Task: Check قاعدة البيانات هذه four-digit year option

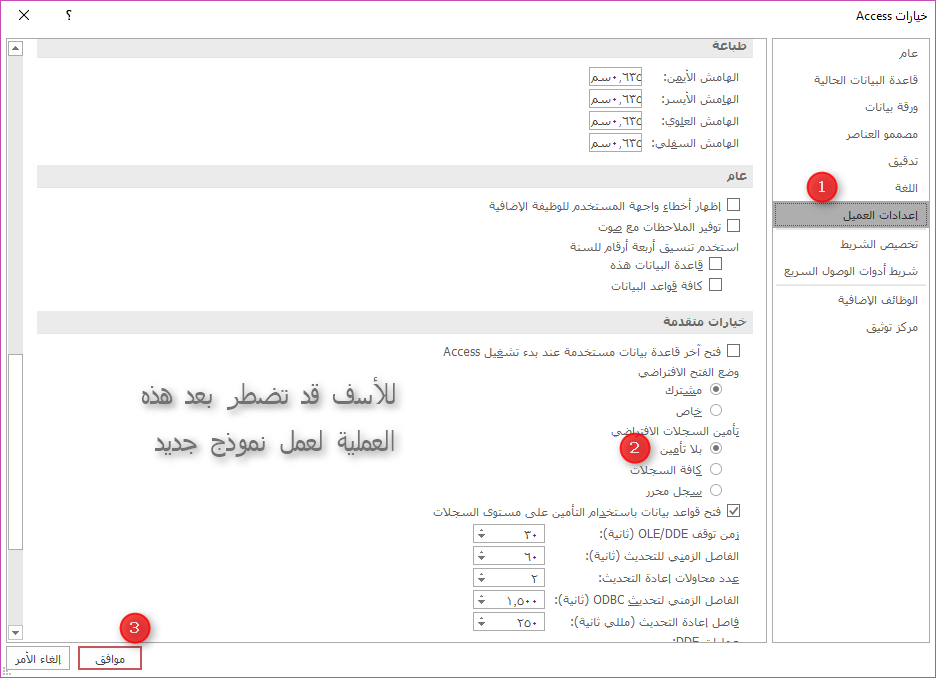Action: point(716,264)
